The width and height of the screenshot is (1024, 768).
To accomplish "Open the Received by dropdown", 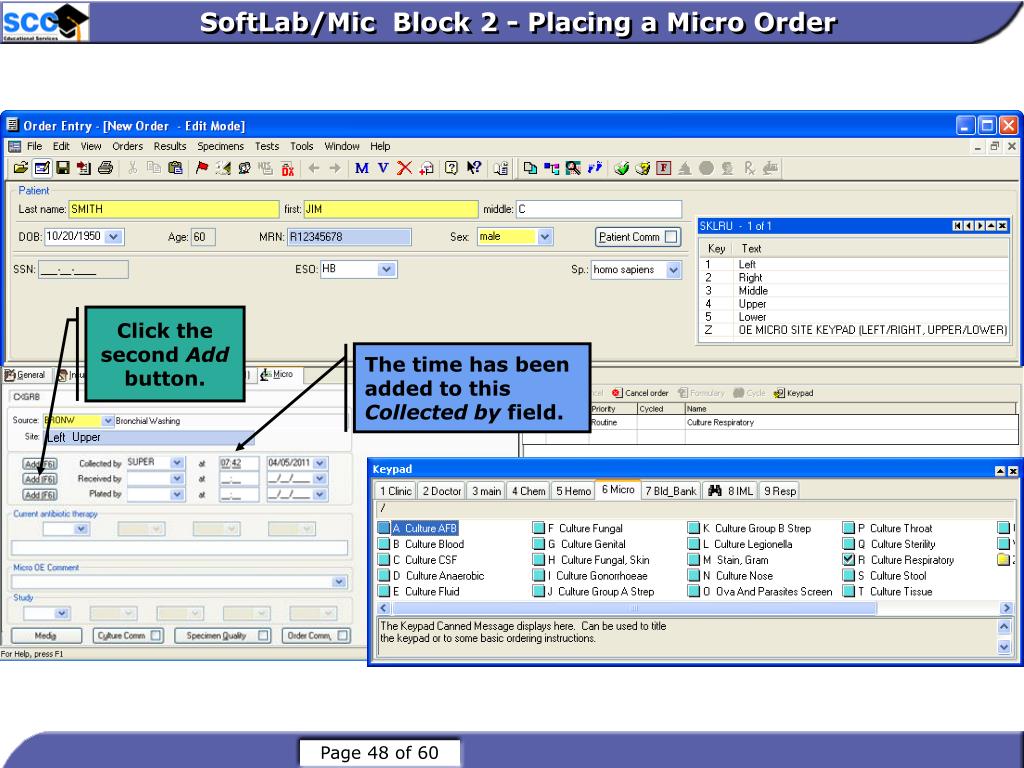I will 177,479.
